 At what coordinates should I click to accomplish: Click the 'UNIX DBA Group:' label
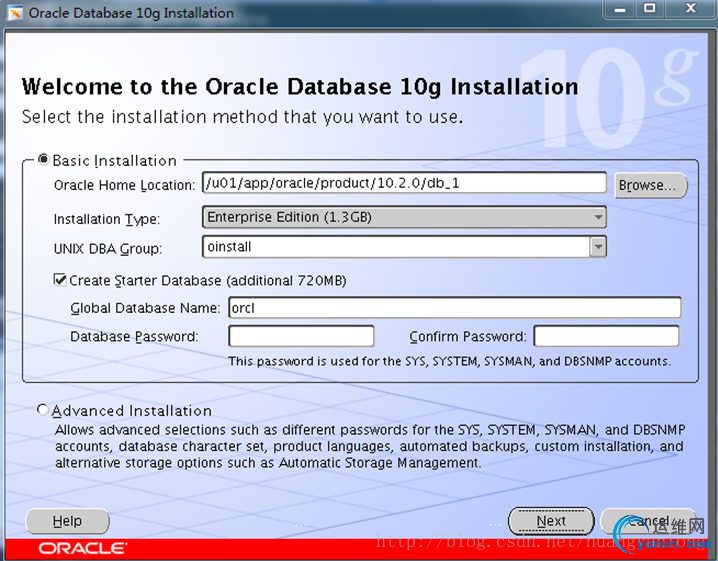point(108,249)
